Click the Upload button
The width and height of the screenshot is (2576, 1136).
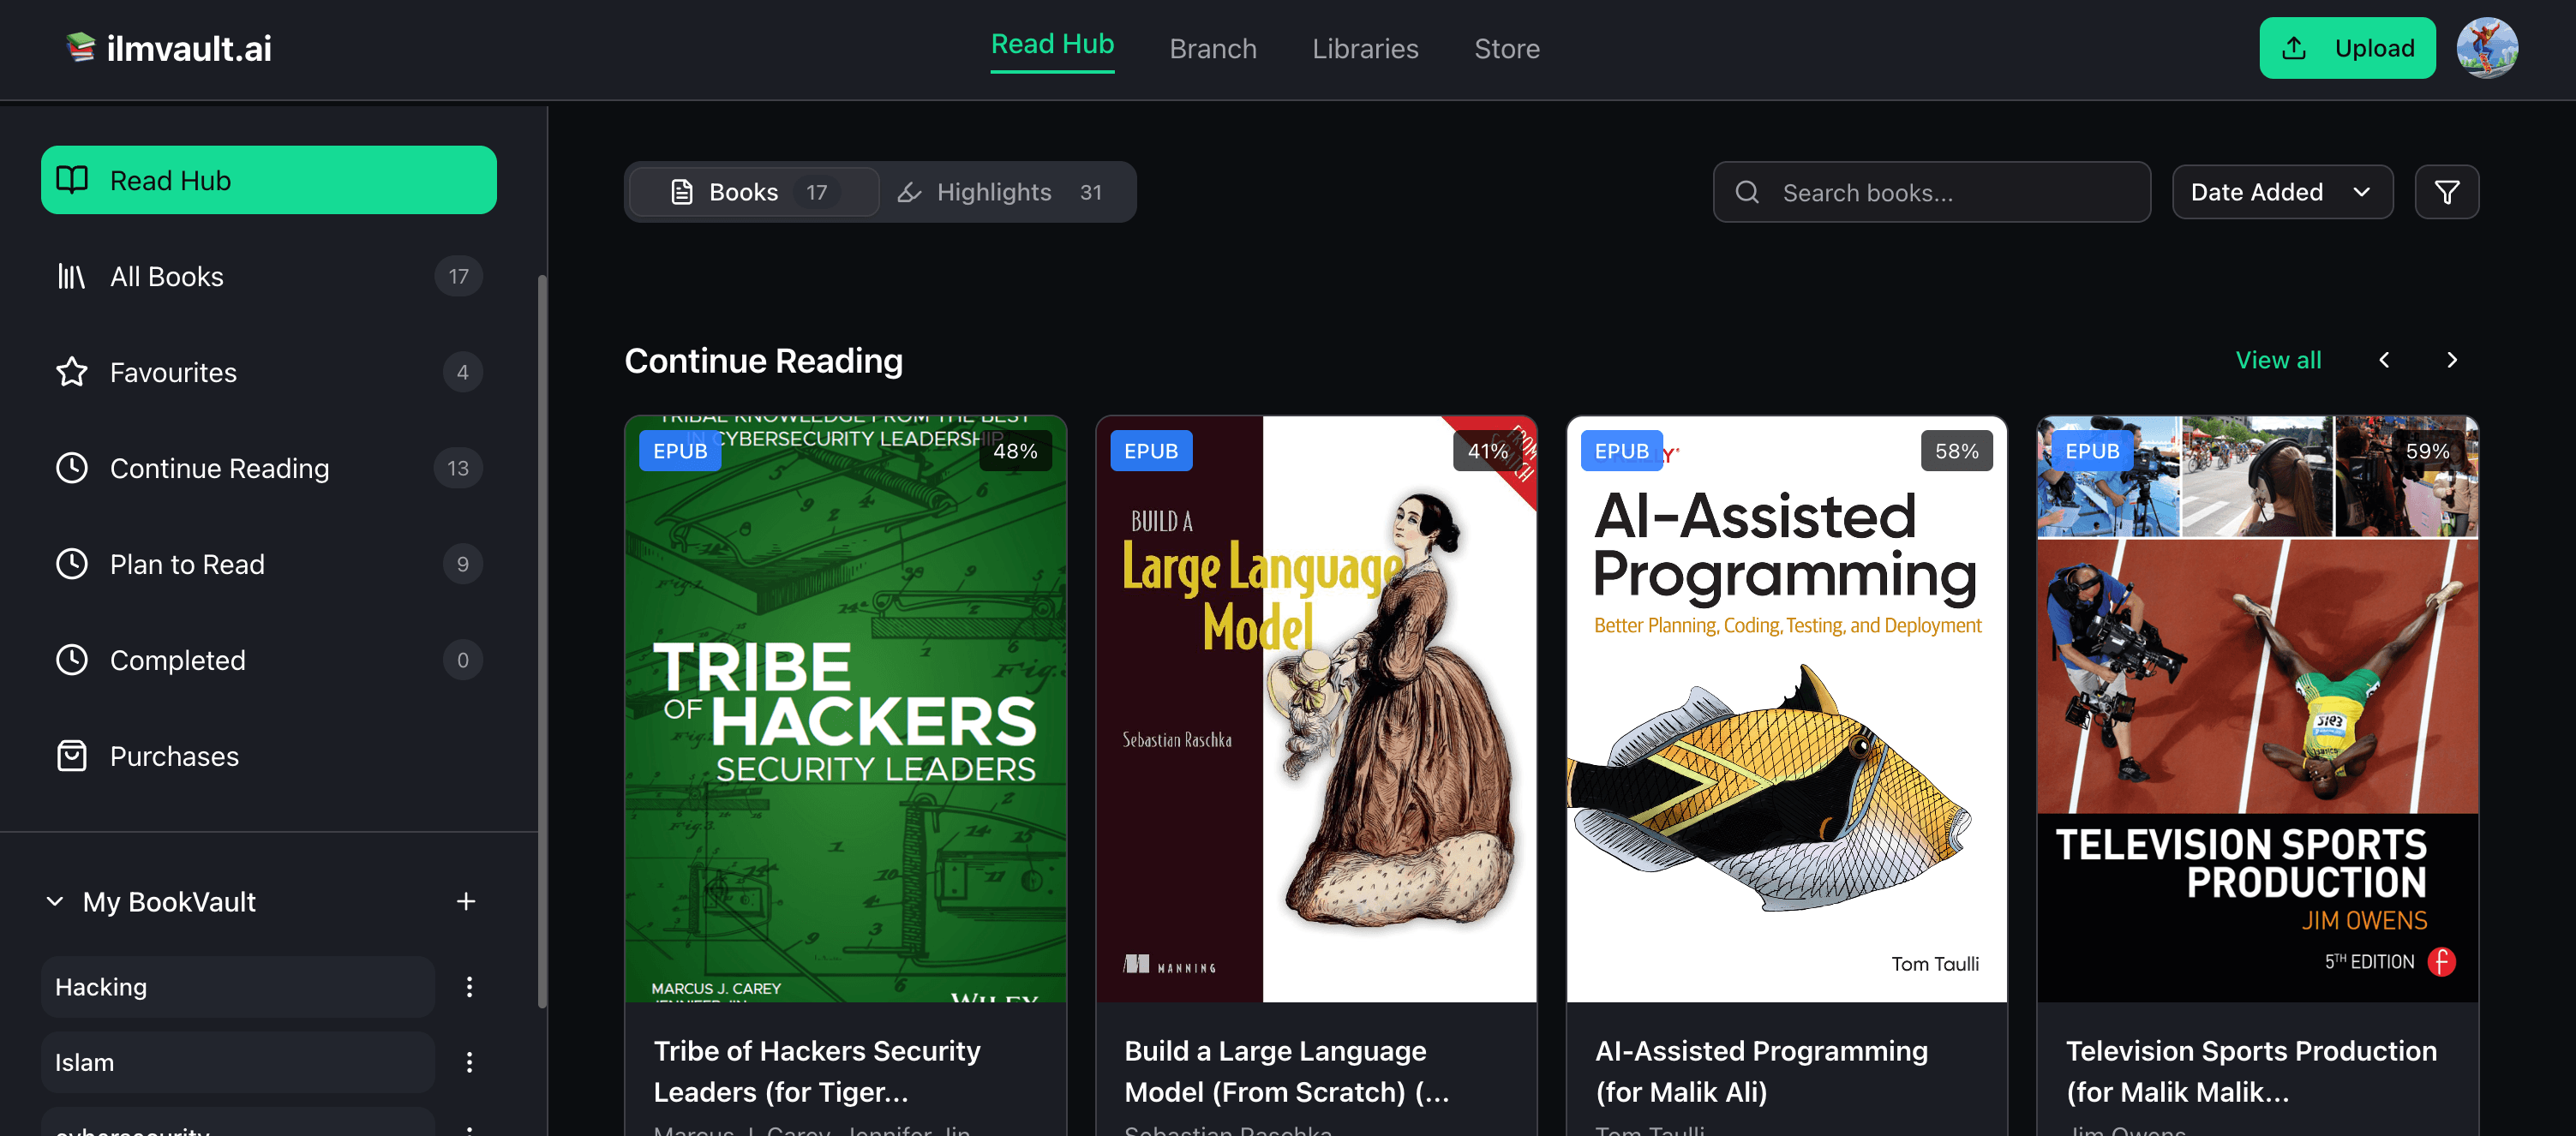coord(2347,48)
